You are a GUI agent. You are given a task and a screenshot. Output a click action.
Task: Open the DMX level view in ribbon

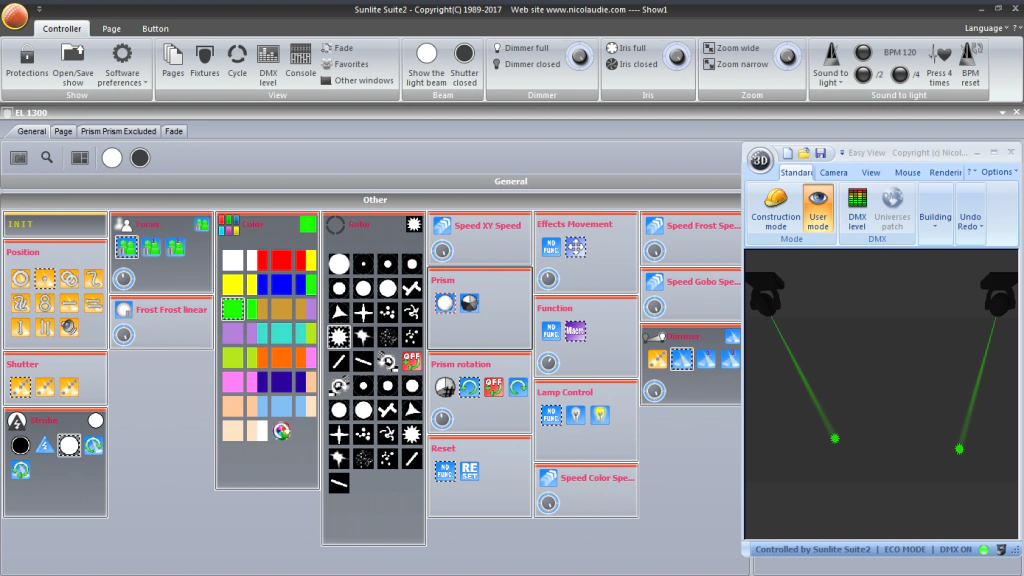click(268, 65)
